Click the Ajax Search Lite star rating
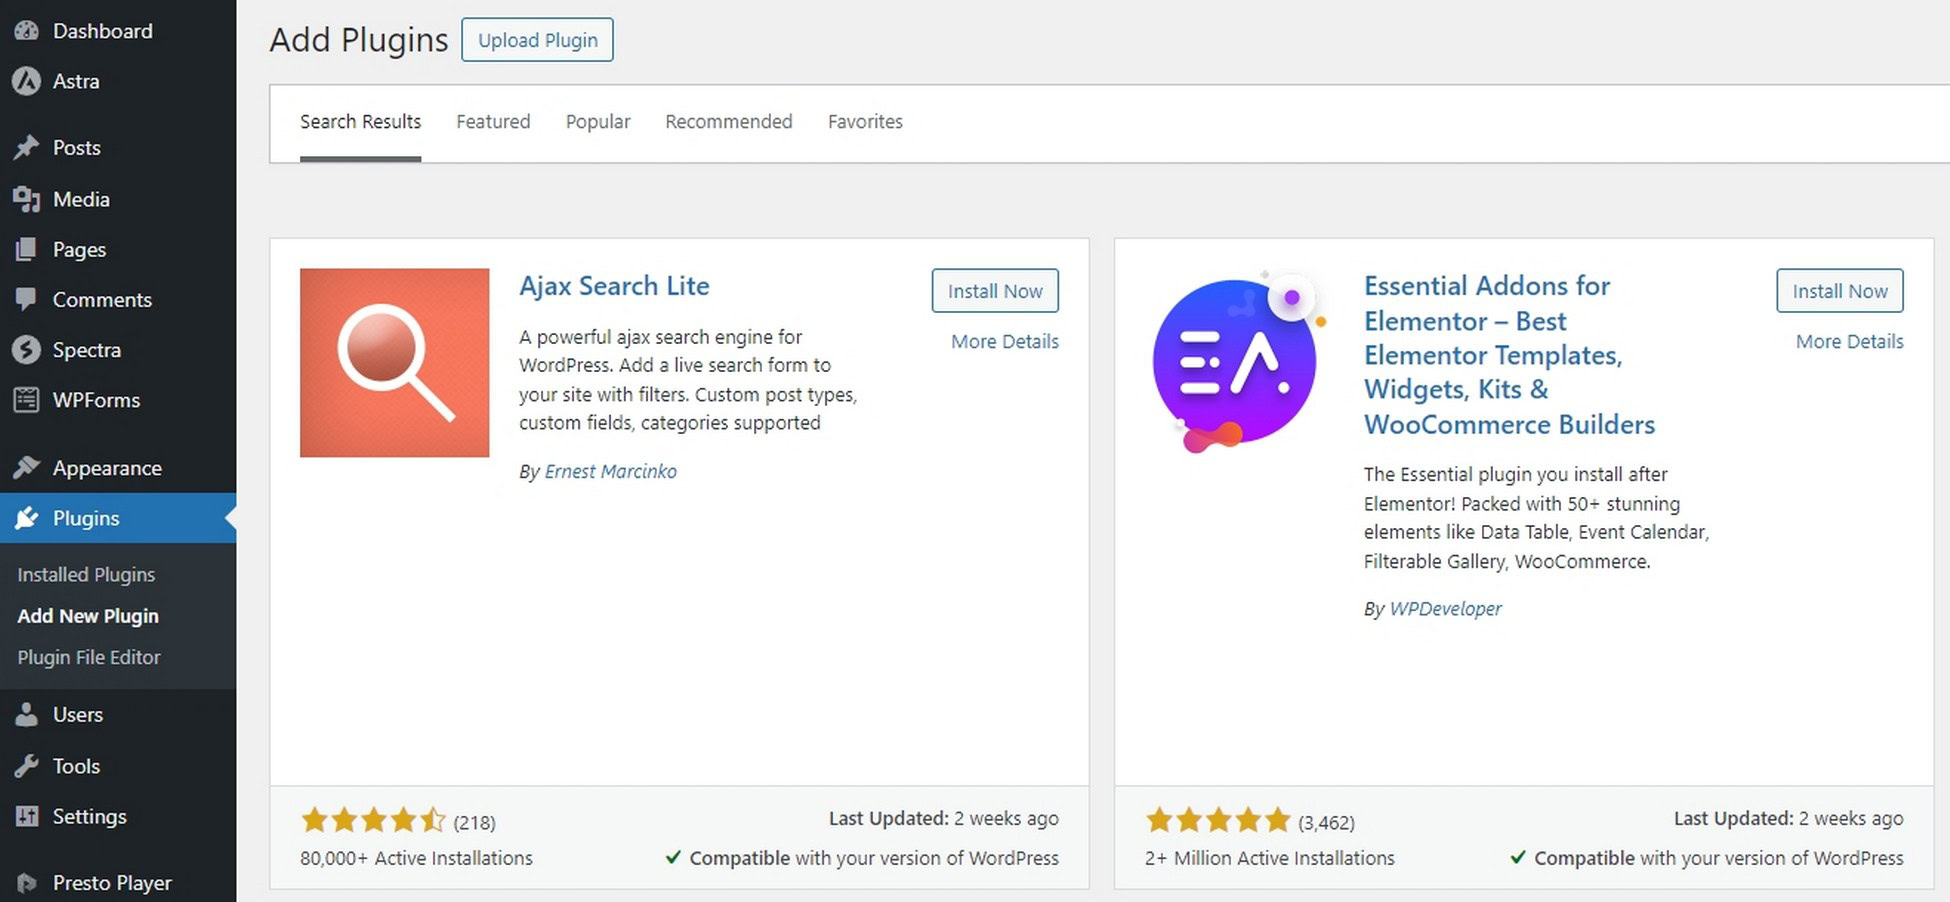This screenshot has width=1950, height=902. point(373,821)
